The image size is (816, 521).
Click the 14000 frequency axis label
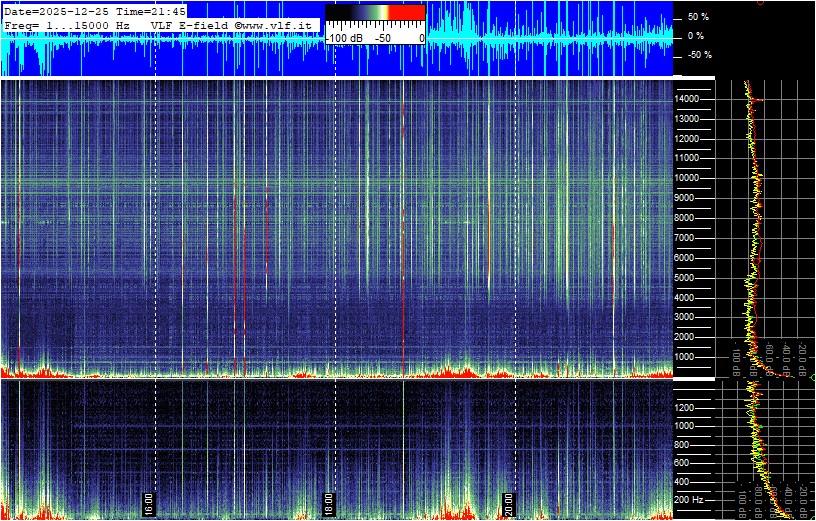pos(687,99)
